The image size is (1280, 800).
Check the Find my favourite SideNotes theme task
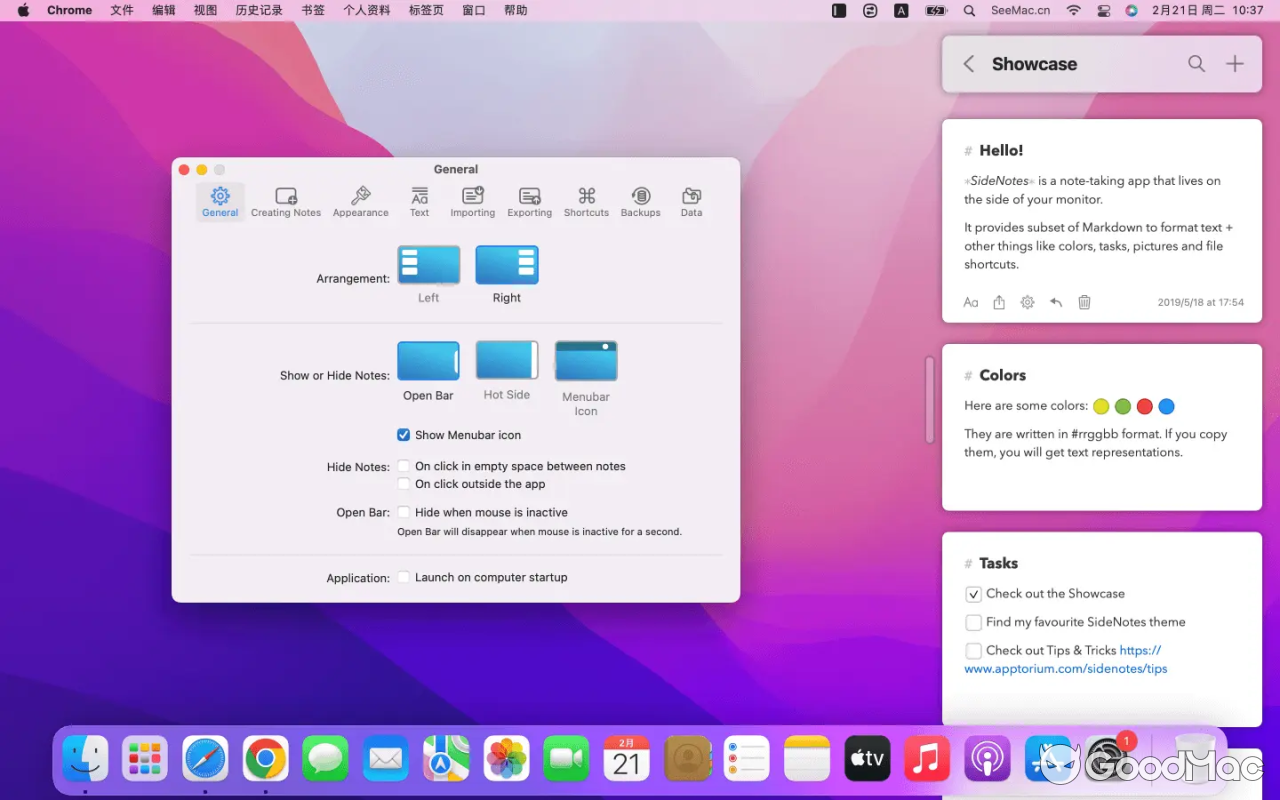973,622
